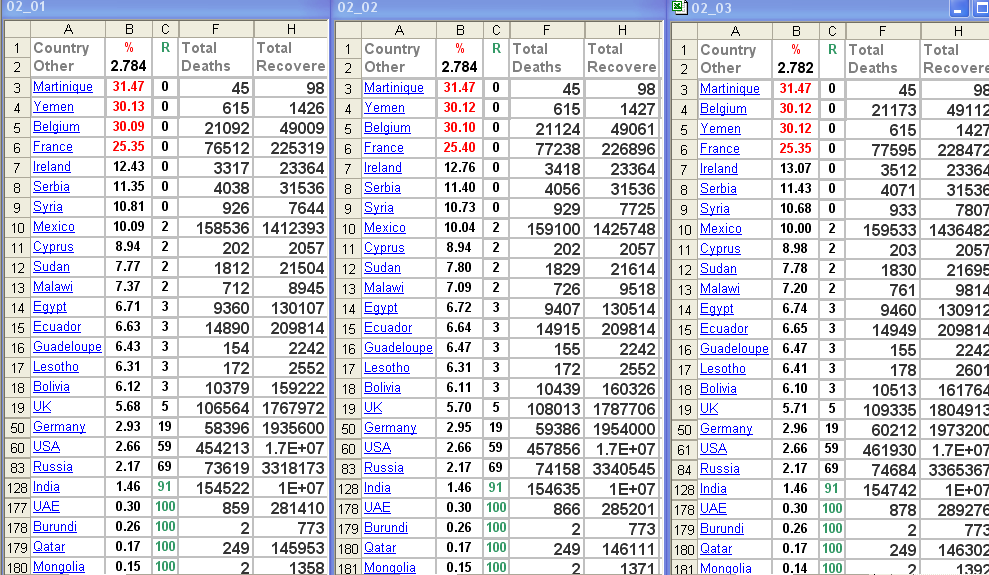The height and width of the screenshot is (575, 989).
Task: Select the Total Recovered header in window 02_01
Action: (x=291, y=57)
